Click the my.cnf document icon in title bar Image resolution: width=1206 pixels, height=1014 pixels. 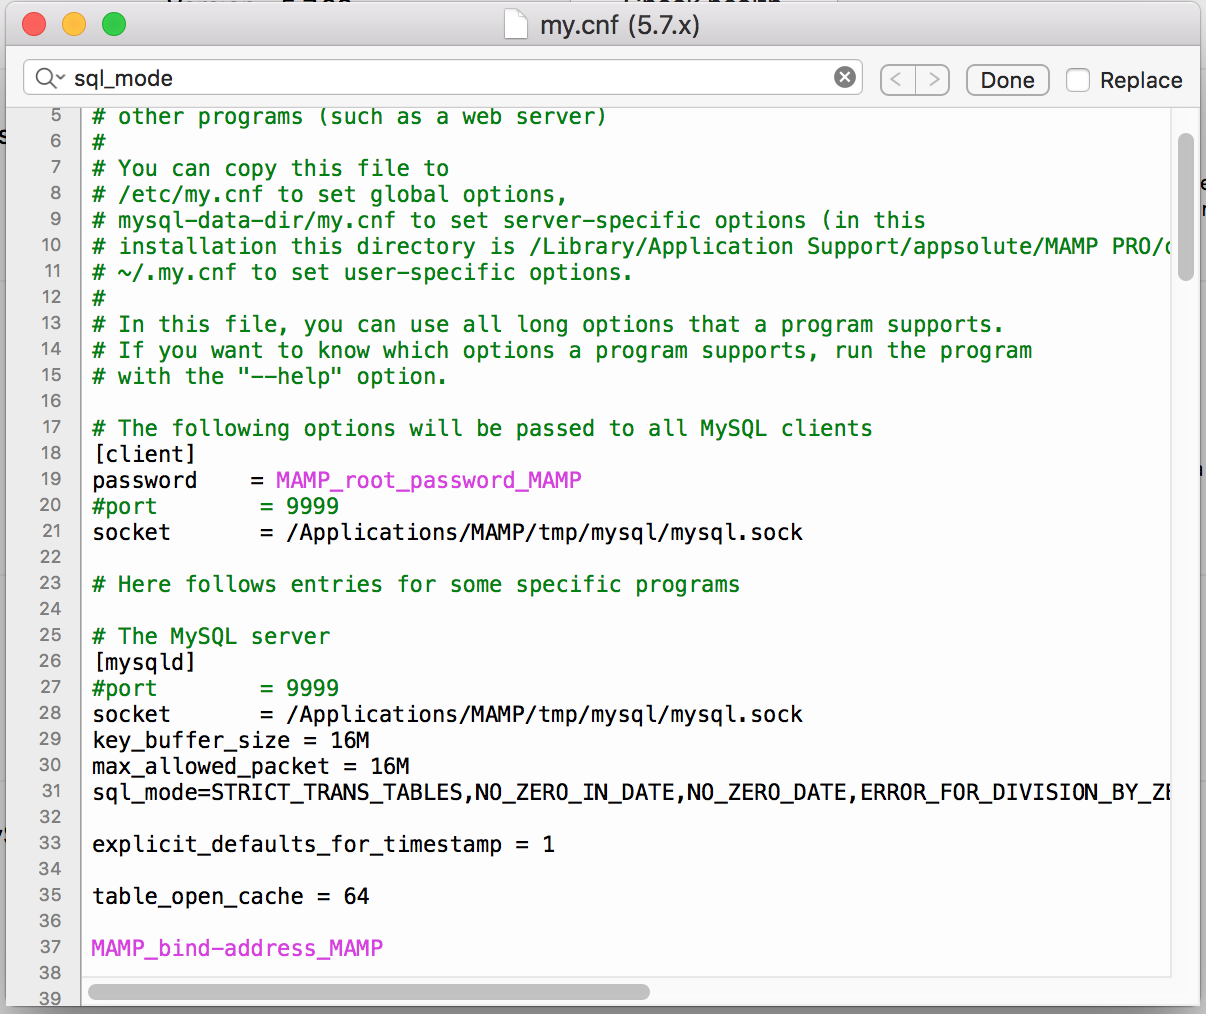[x=515, y=24]
